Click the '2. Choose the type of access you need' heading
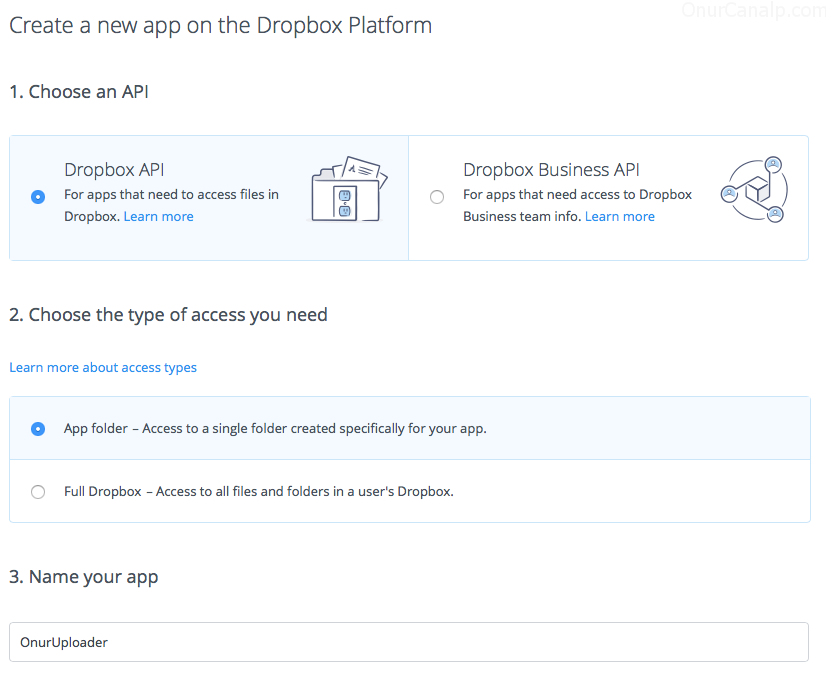The height and width of the screenshot is (693, 826). click(169, 315)
